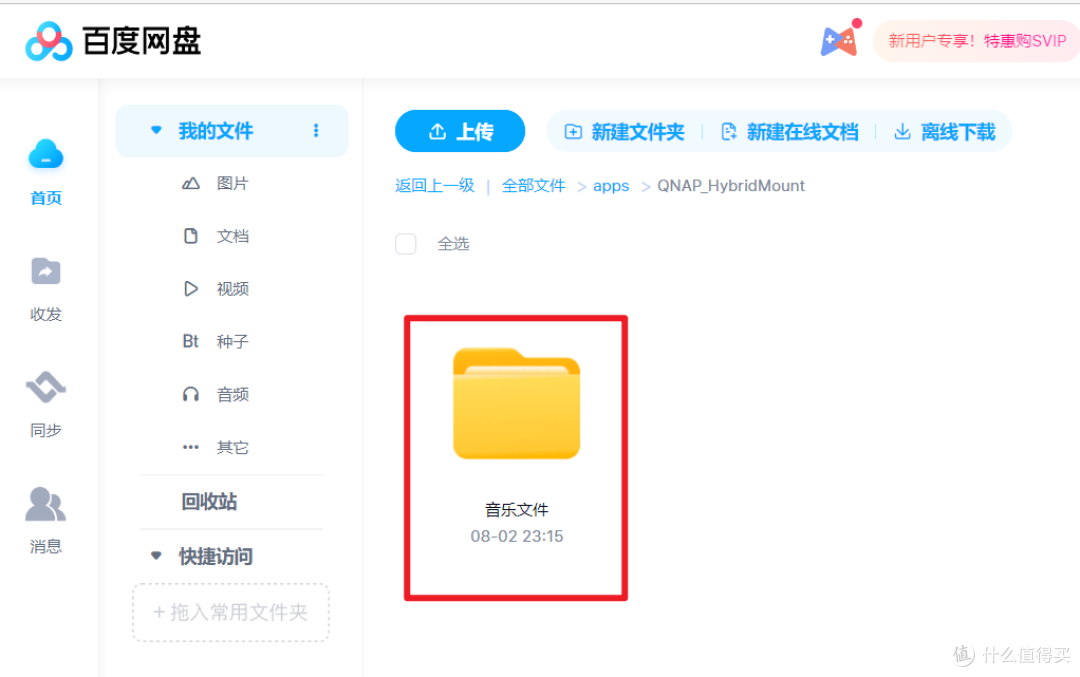The image size is (1080, 677).
Task: Collapse the 我的文件 tree arrow
Action: [156, 130]
